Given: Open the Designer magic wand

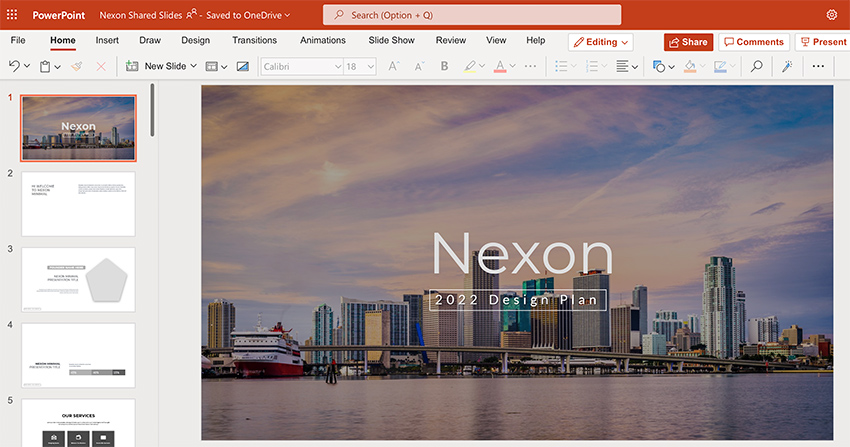Looking at the screenshot, I should tap(787, 66).
